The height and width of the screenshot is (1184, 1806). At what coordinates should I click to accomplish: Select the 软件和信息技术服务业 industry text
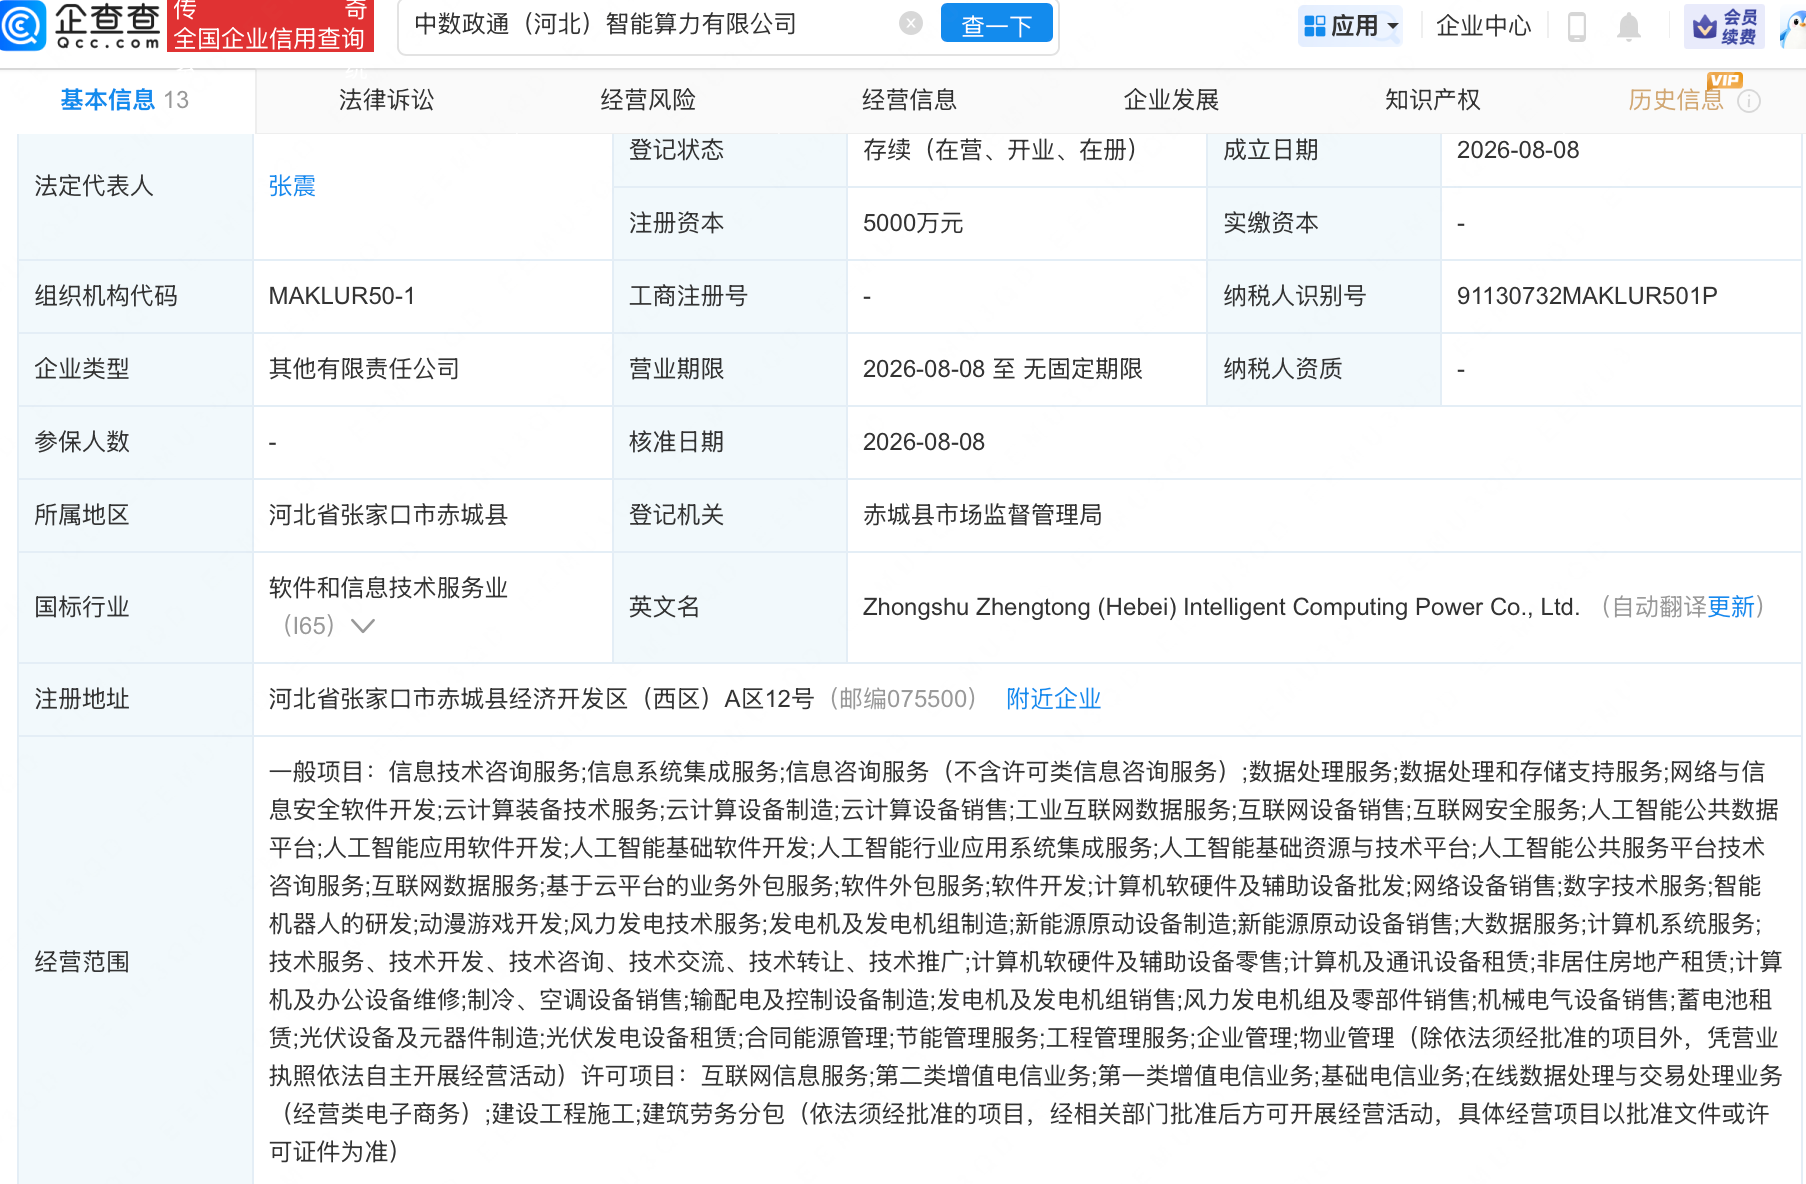[x=388, y=588]
